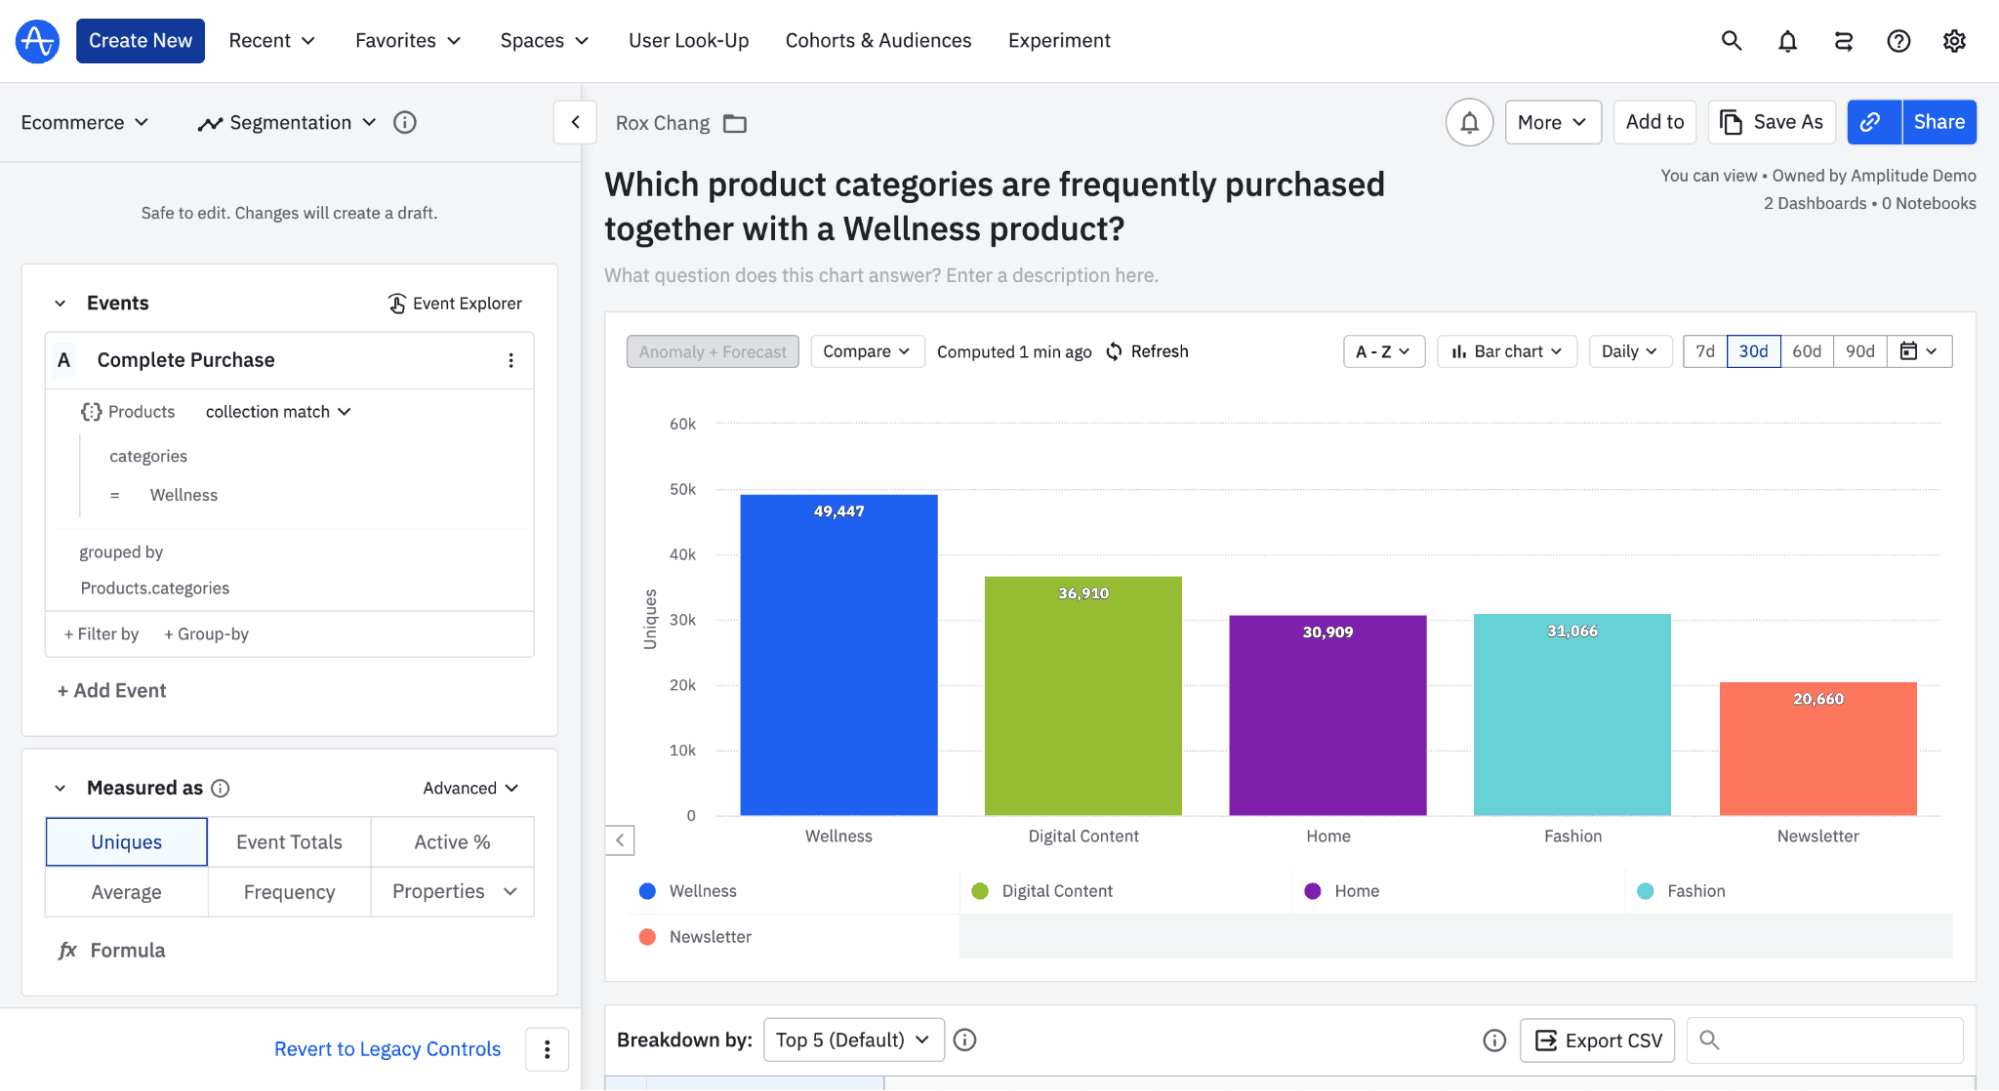Select the 90d time range
The image size is (1999, 1091).
click(x=1859, y=351)
